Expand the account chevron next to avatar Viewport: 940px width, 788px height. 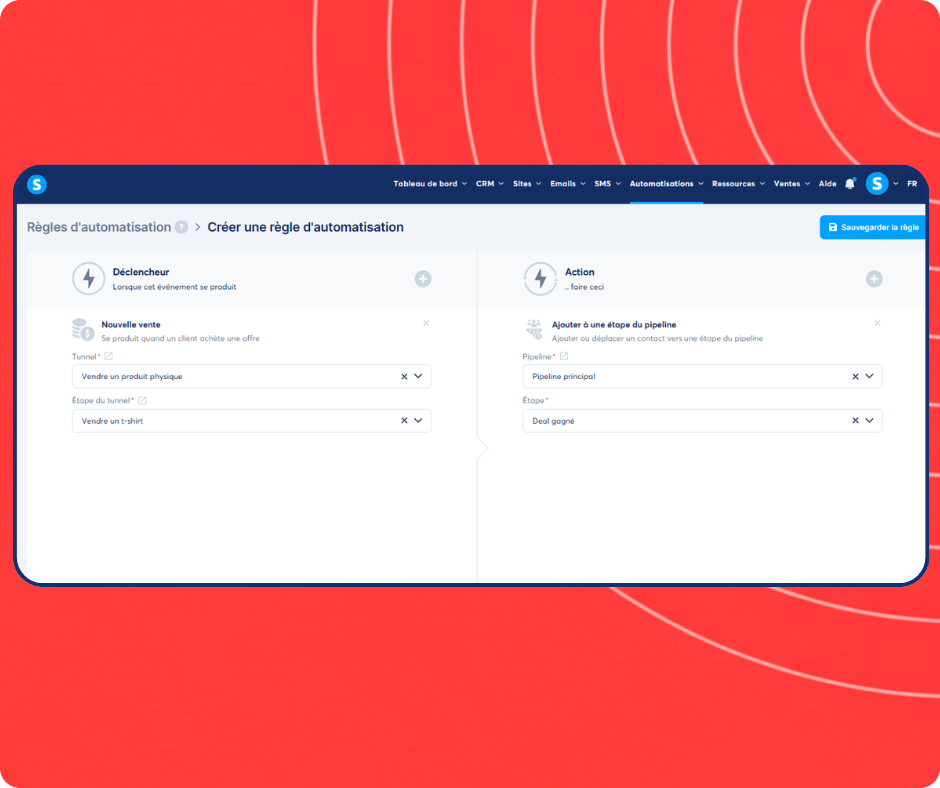(896, 184)
